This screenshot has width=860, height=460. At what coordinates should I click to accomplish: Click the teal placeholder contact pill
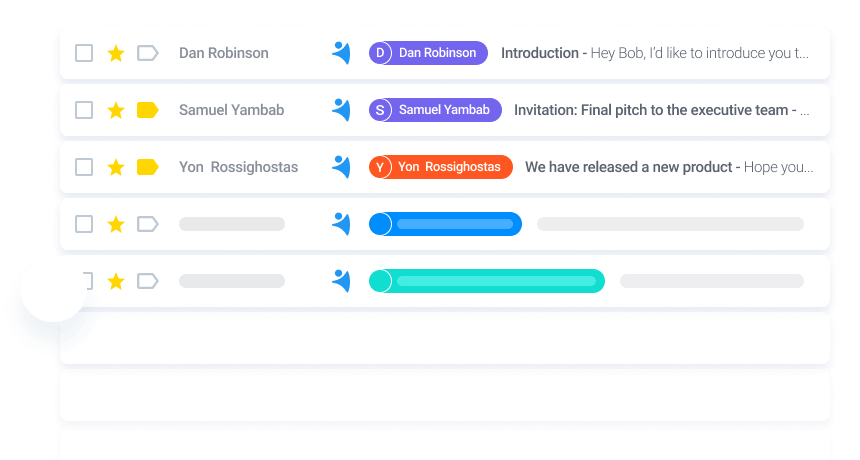pyautogui.click(x=487, y=281)
